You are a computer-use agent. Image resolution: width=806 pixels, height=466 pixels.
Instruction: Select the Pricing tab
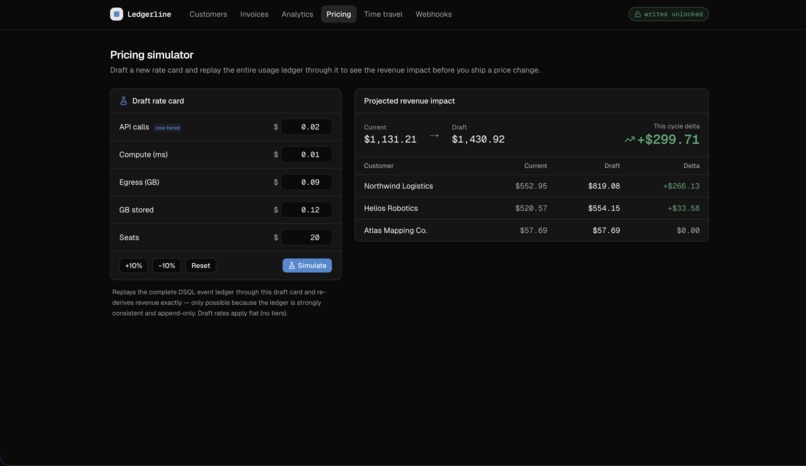coord(339,14)
